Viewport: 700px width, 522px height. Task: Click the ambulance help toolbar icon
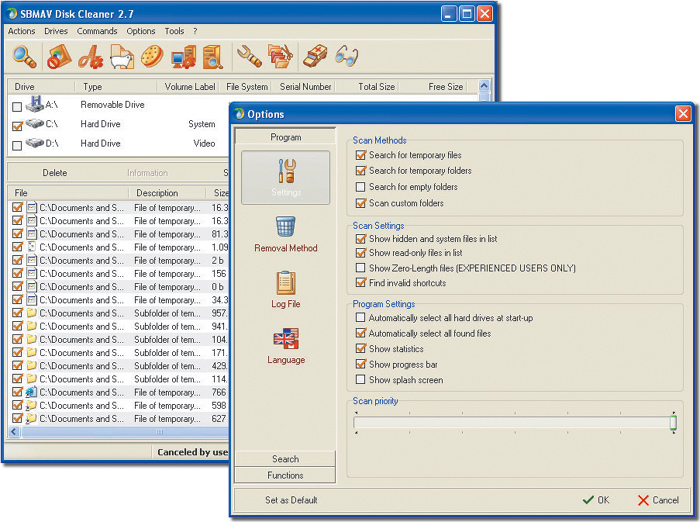click(315, 57)
